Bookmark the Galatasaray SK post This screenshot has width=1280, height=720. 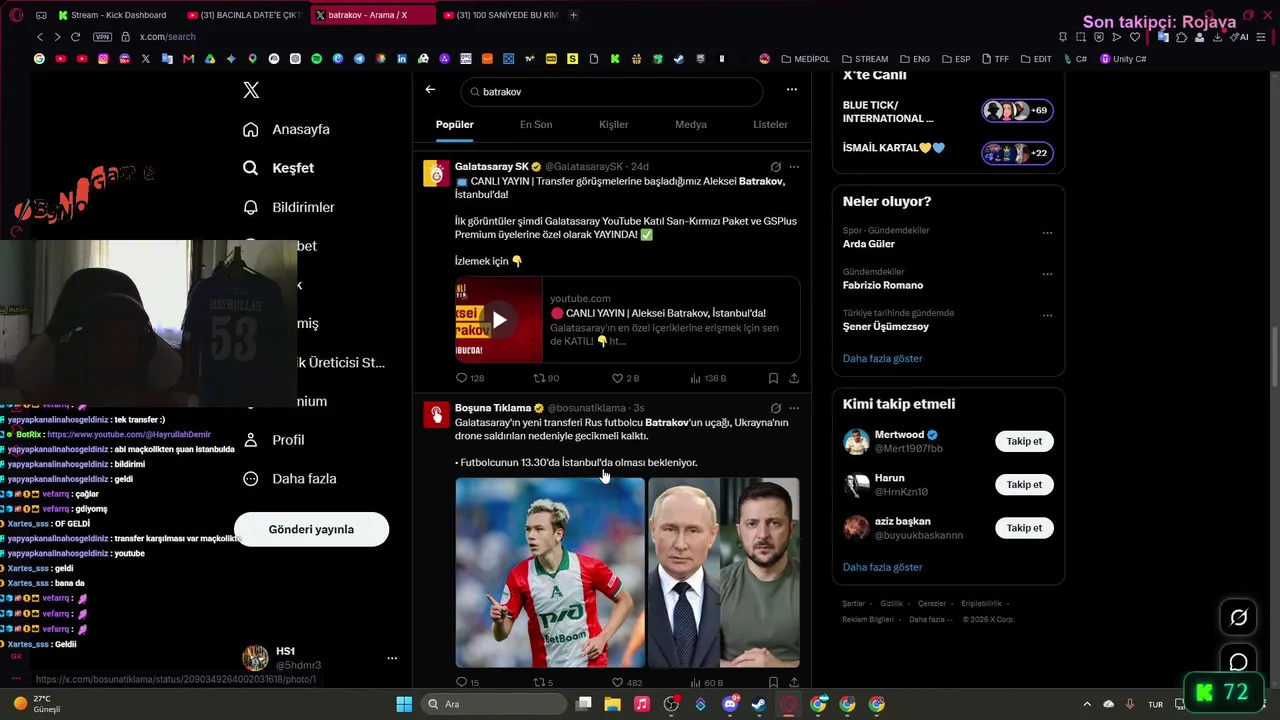tap(773, 378)
